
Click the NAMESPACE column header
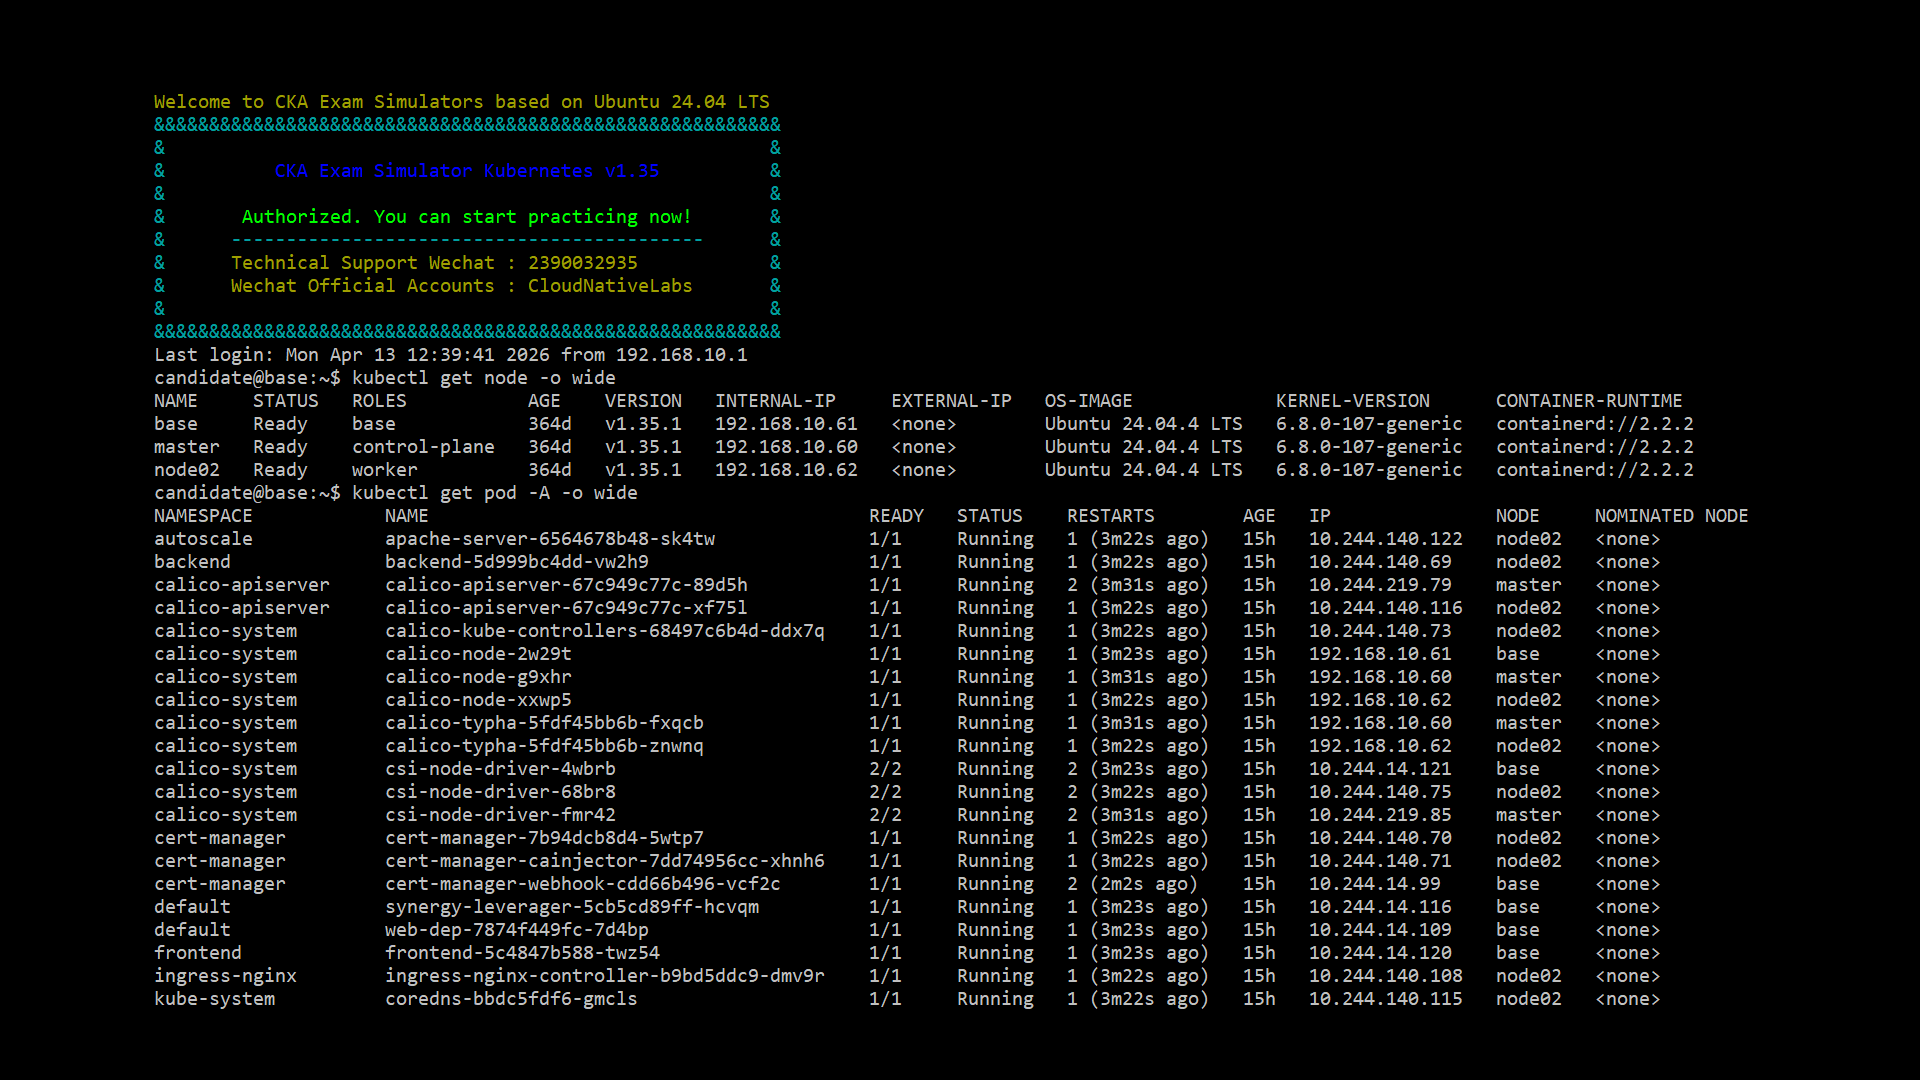pos(203,516)
